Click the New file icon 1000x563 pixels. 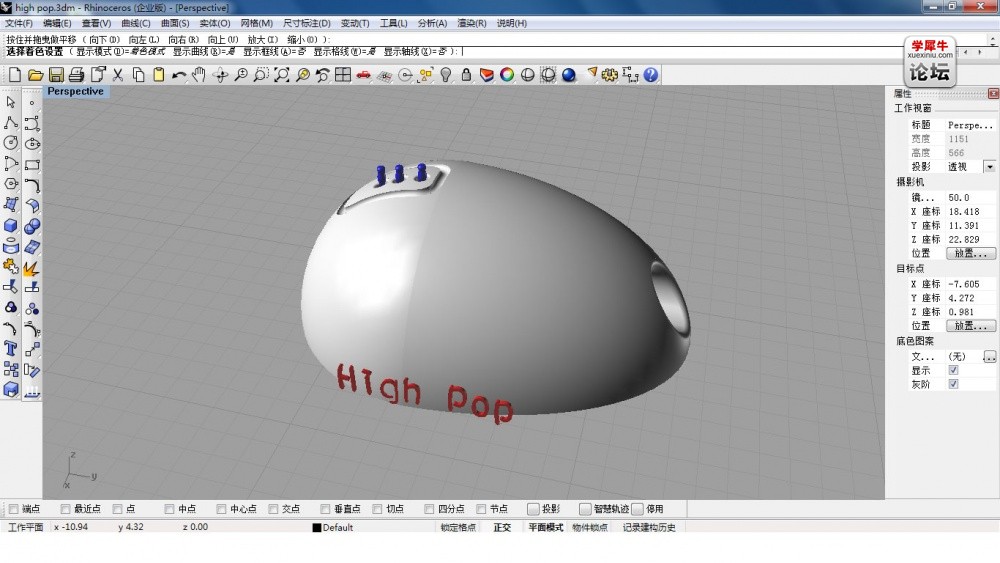tap(14, 75)
